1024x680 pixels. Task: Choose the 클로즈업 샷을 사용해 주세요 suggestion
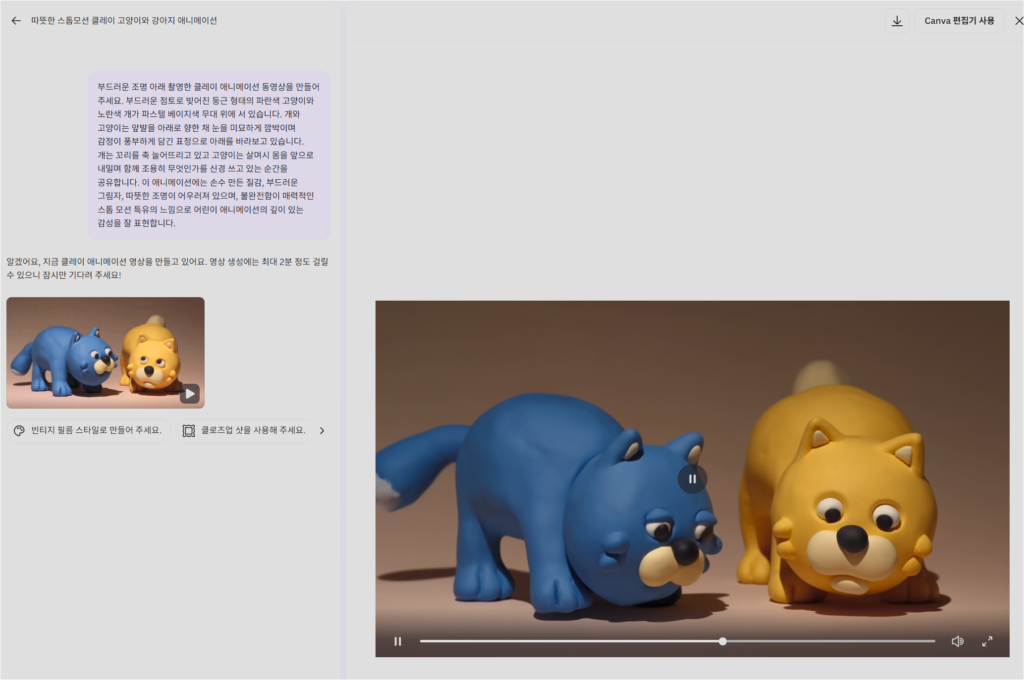[252, 431]
